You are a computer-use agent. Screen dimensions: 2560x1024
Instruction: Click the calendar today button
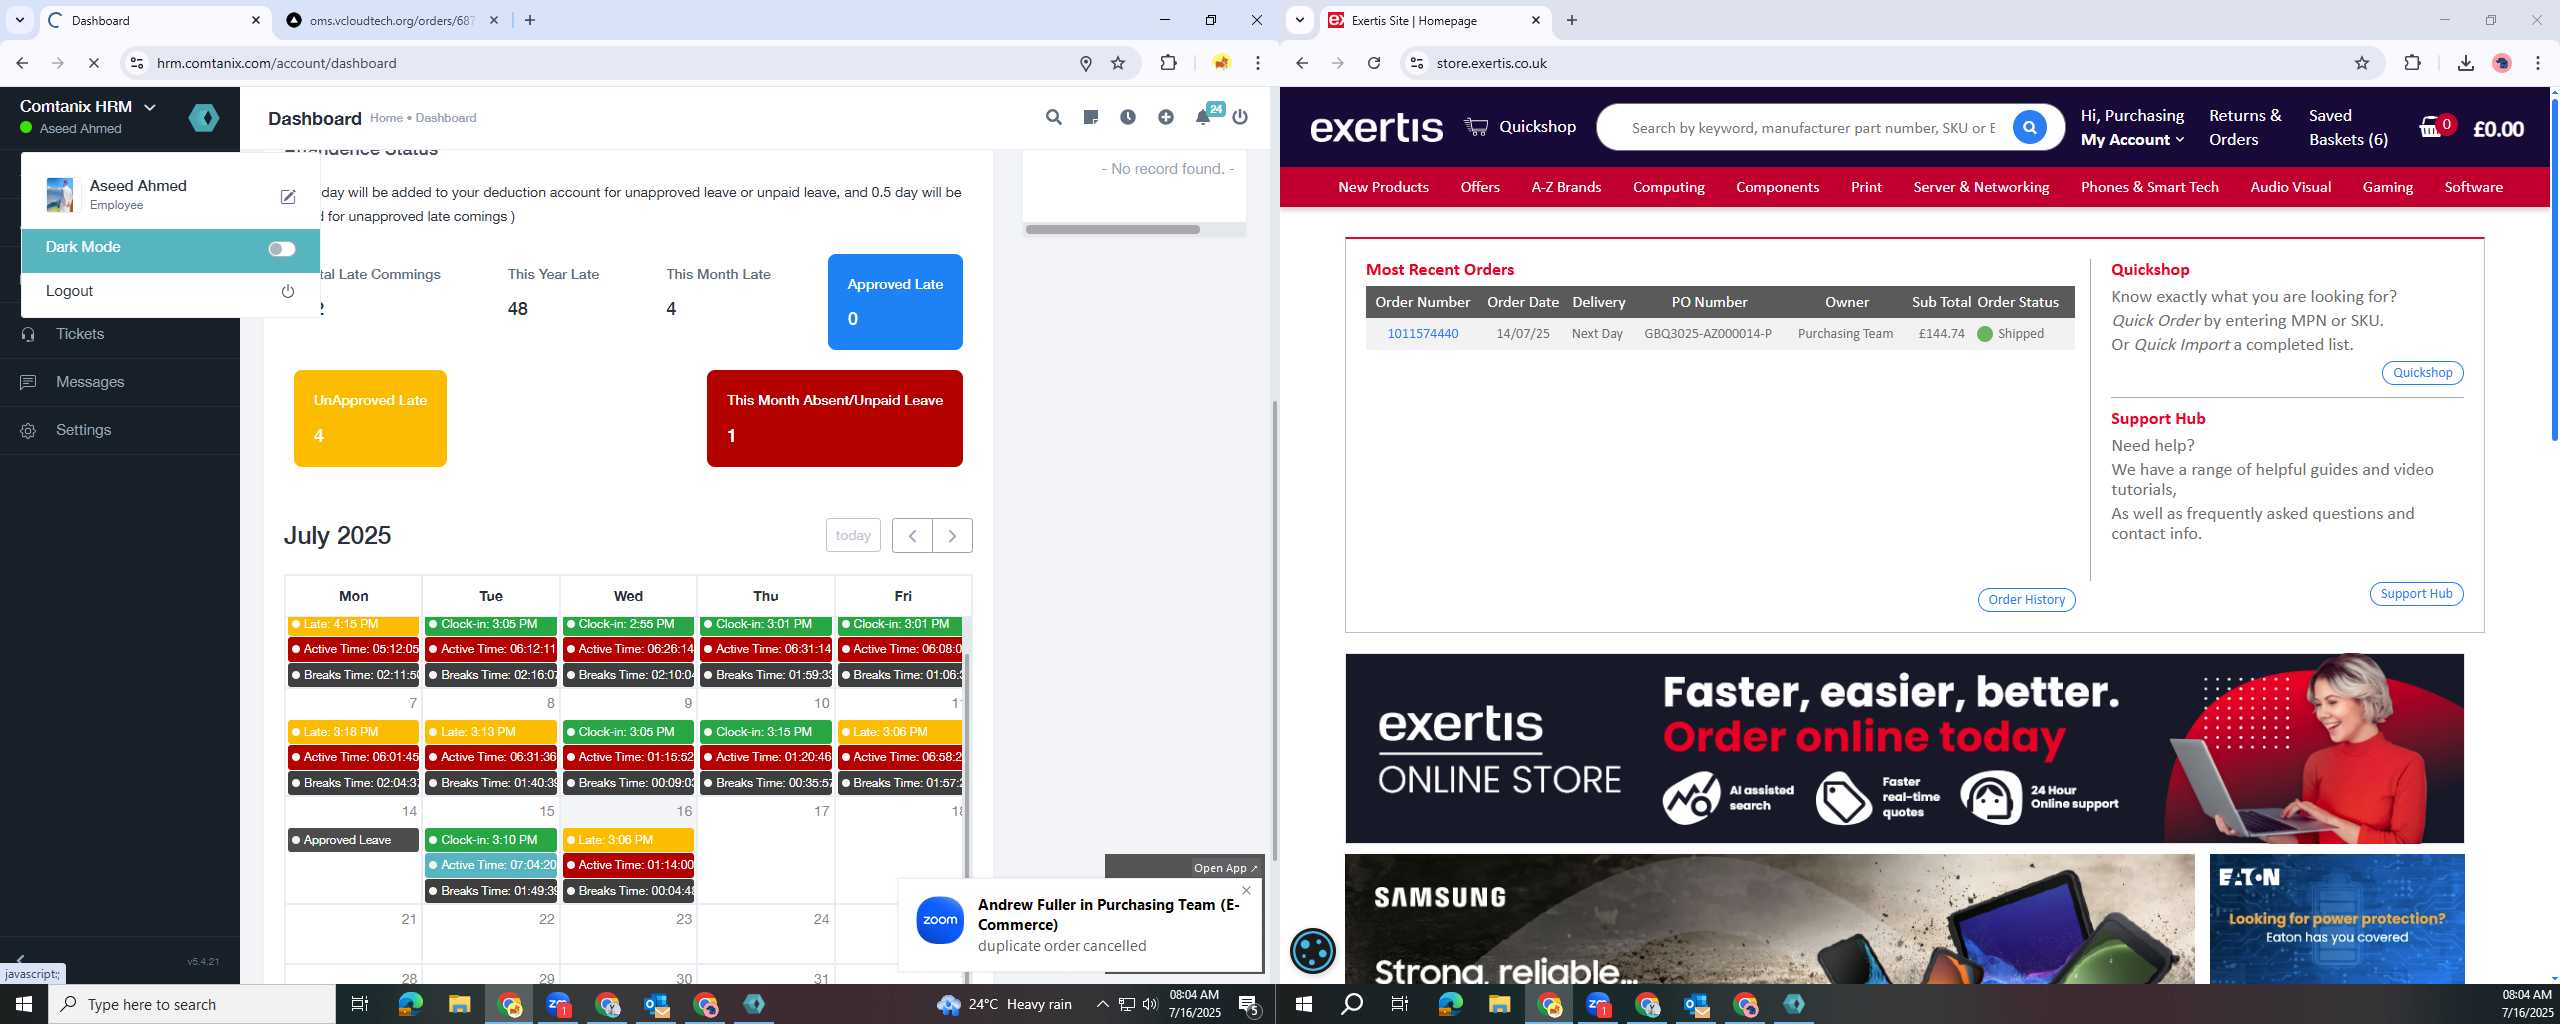pyautogui.click(x=853, y=535)
